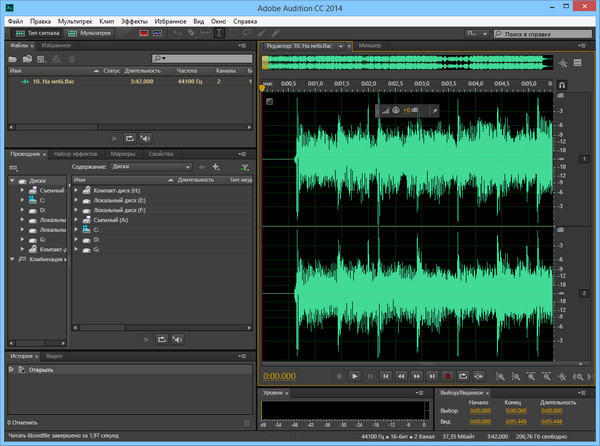Image resolution: width=600 pixels, height=446 pixels.
Task: Adjust the +0 dB volume knob
Action: click(x=396, y=109)
